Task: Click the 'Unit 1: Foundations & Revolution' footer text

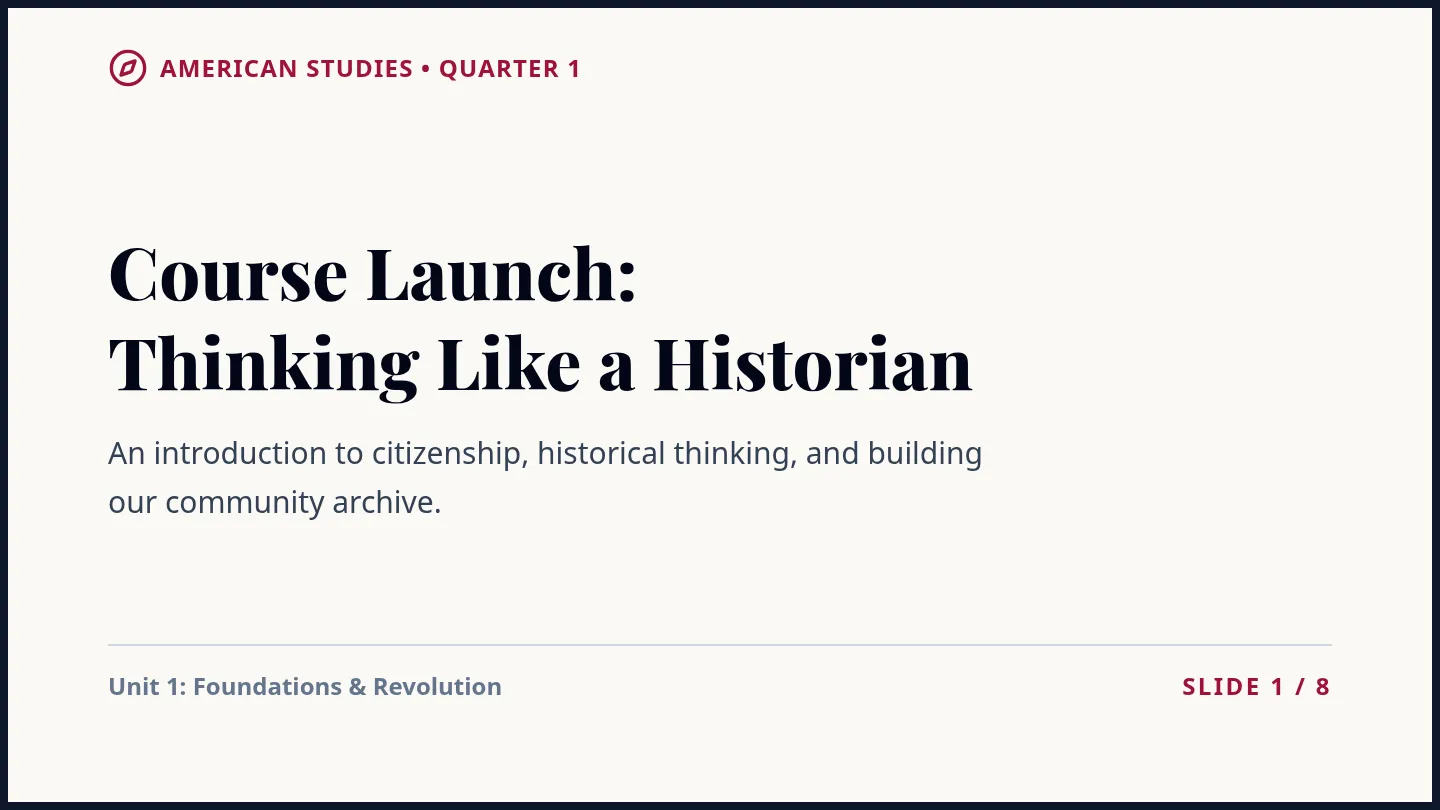Action: coord(305,687)
